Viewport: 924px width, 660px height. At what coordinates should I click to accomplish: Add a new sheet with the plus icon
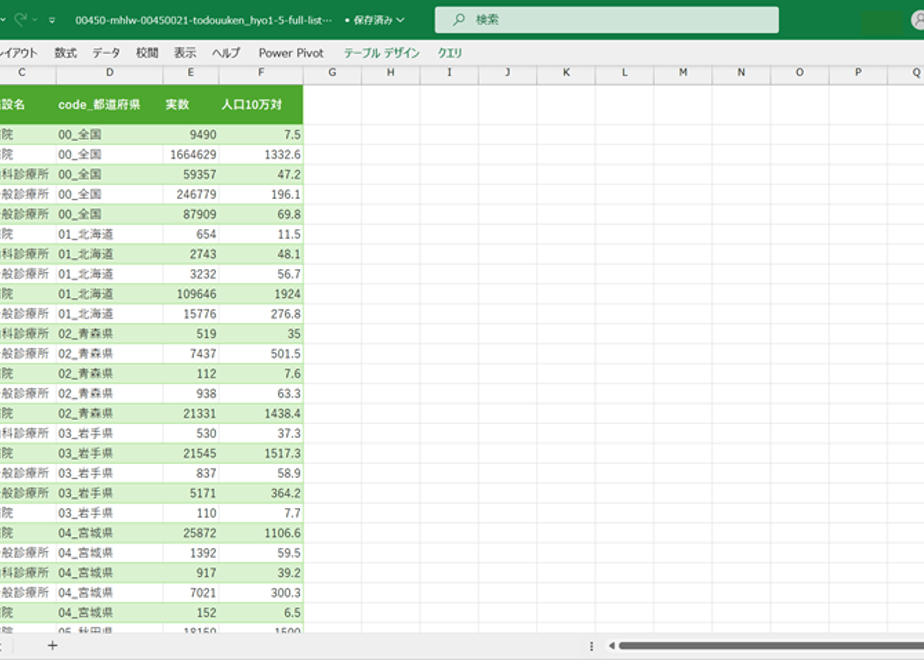(52, 646)
